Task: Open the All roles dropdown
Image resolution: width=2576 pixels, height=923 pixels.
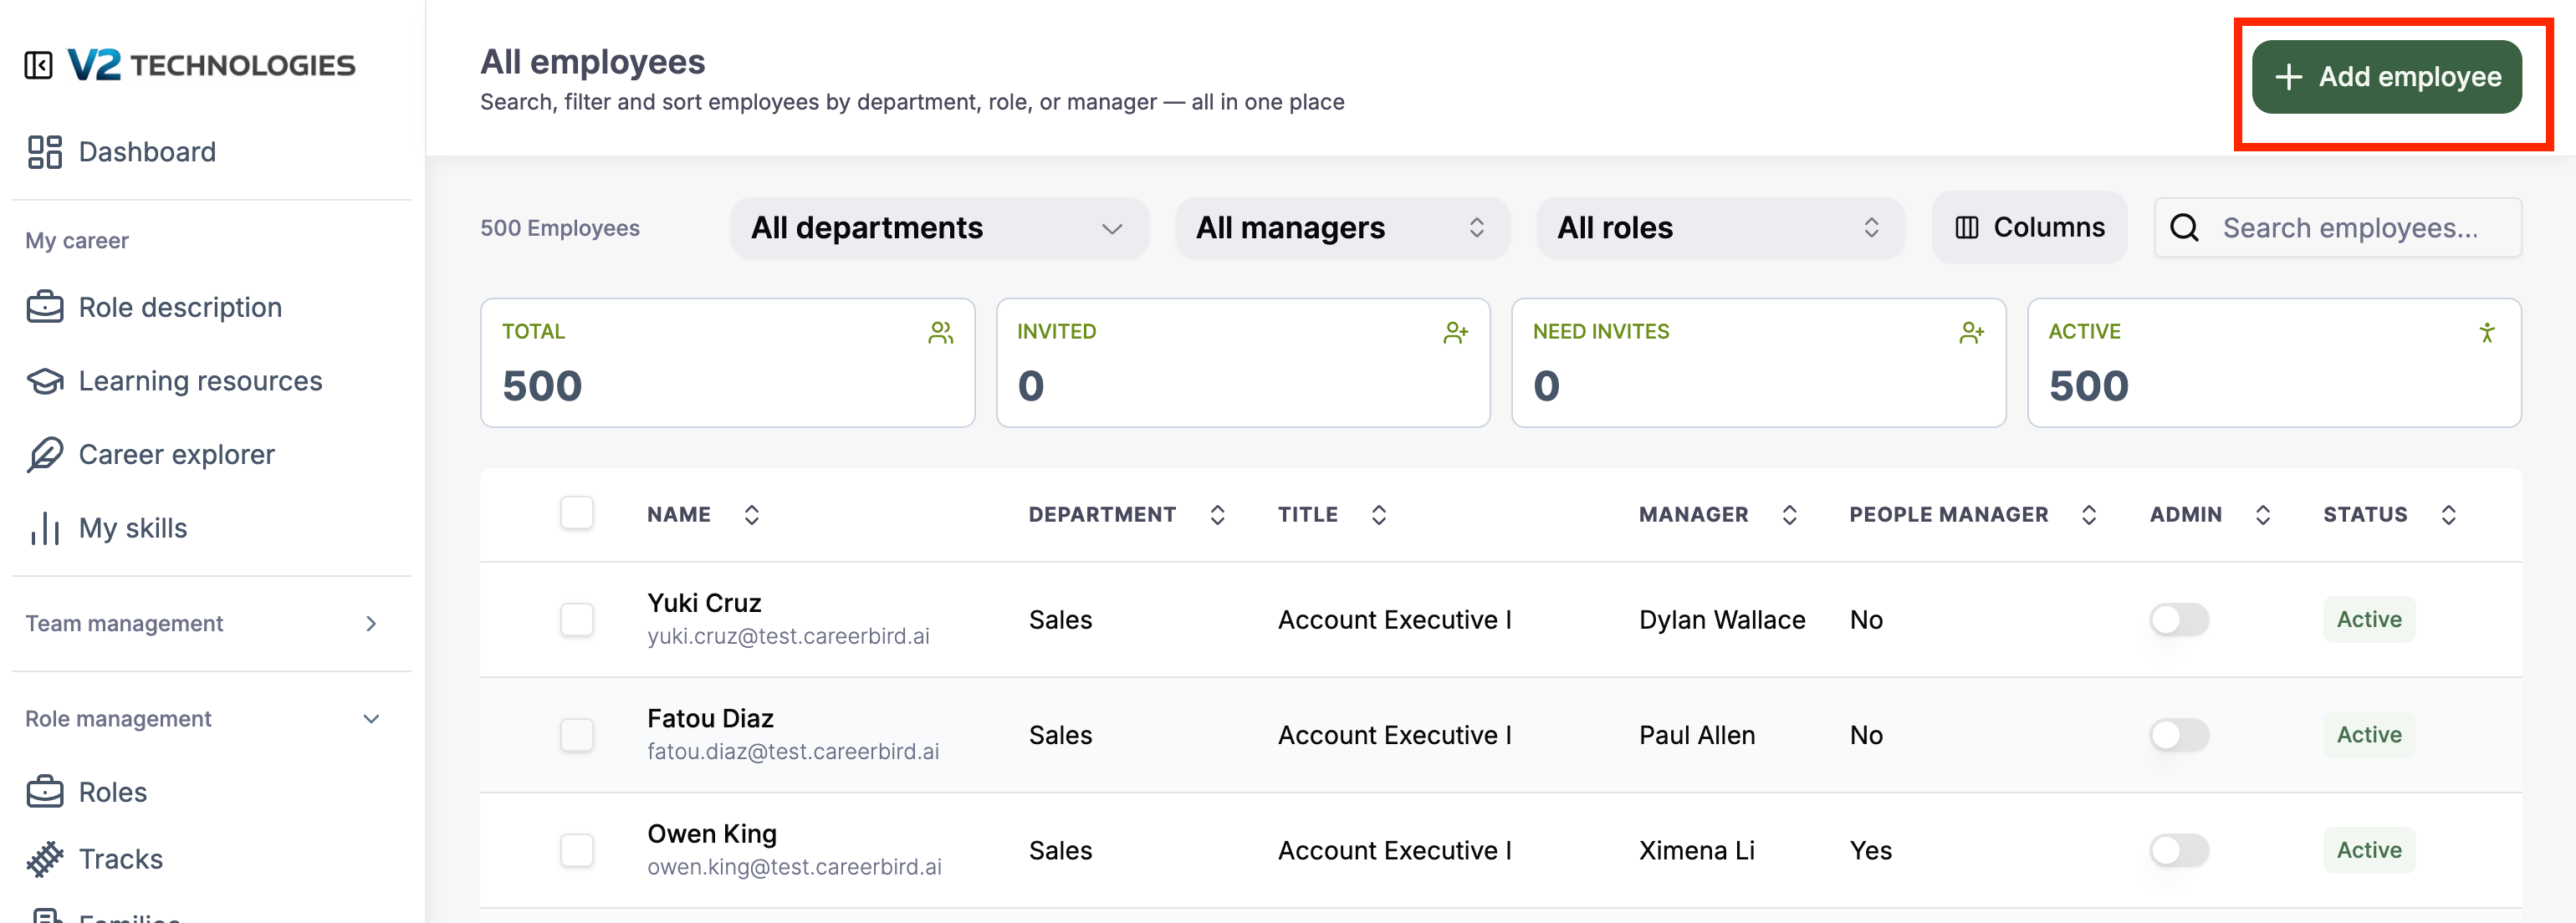Action: 1720,228
